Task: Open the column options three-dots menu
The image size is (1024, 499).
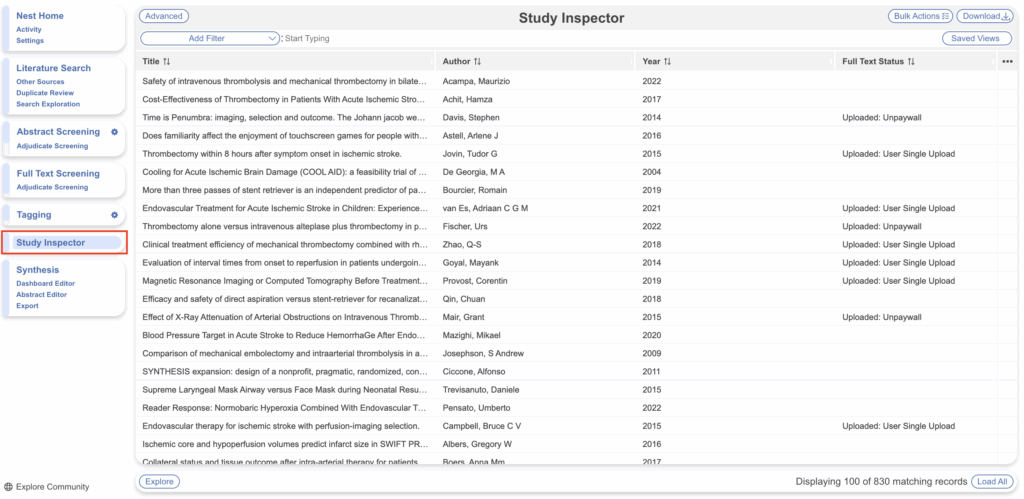Action: coord(1006,62)
